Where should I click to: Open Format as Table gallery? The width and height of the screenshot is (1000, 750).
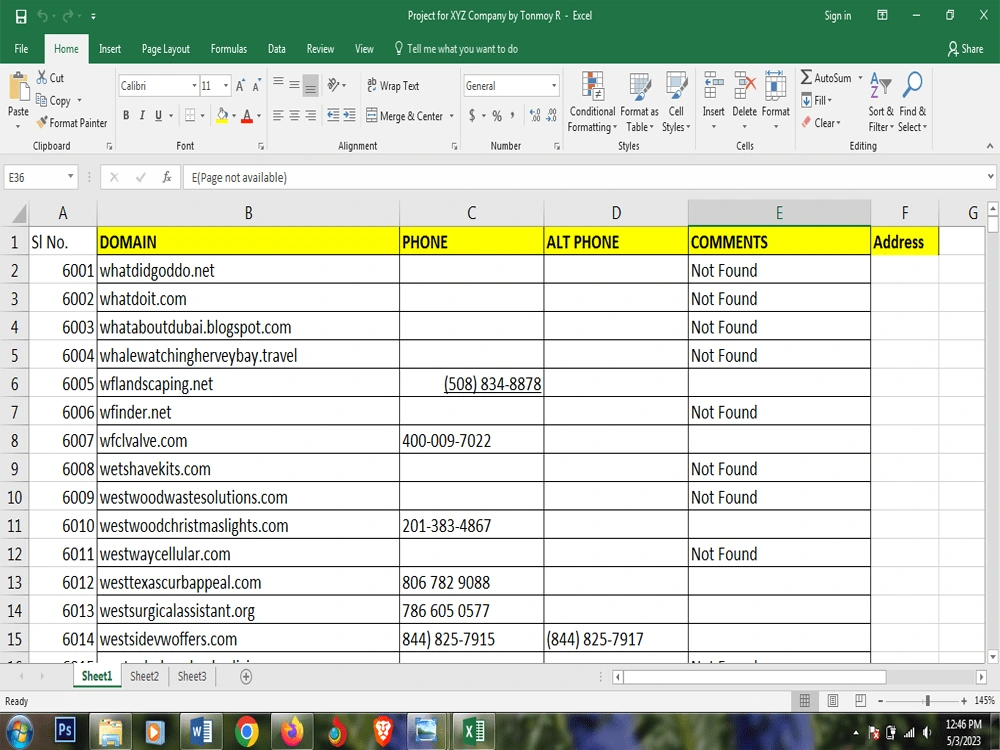coord(640,102)
